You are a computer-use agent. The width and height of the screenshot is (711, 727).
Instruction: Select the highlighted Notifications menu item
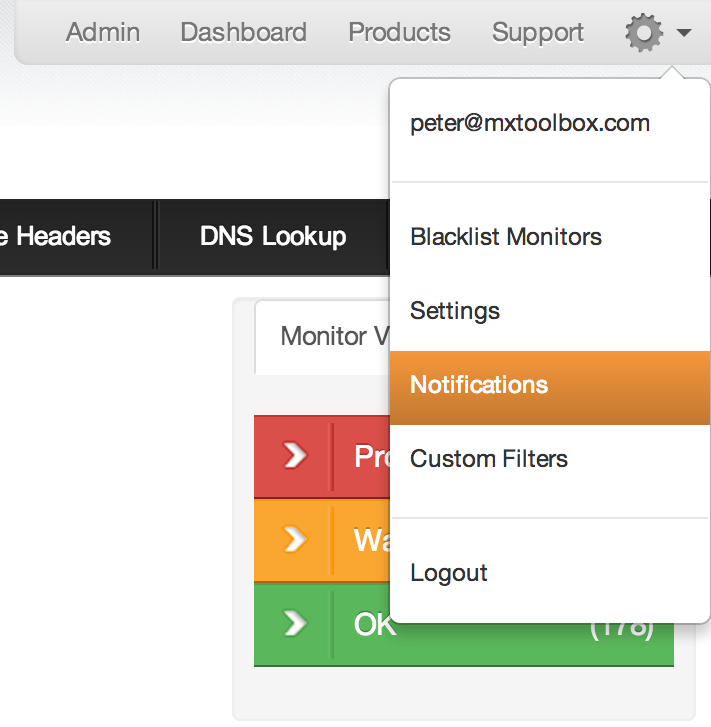(x=479, y=385)
